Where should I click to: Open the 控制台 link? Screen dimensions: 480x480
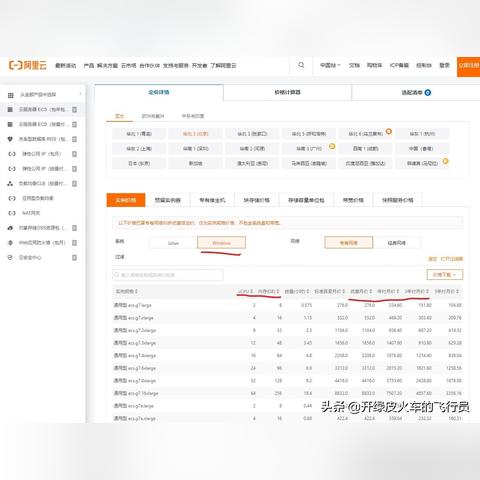click(x=424, y=65)
